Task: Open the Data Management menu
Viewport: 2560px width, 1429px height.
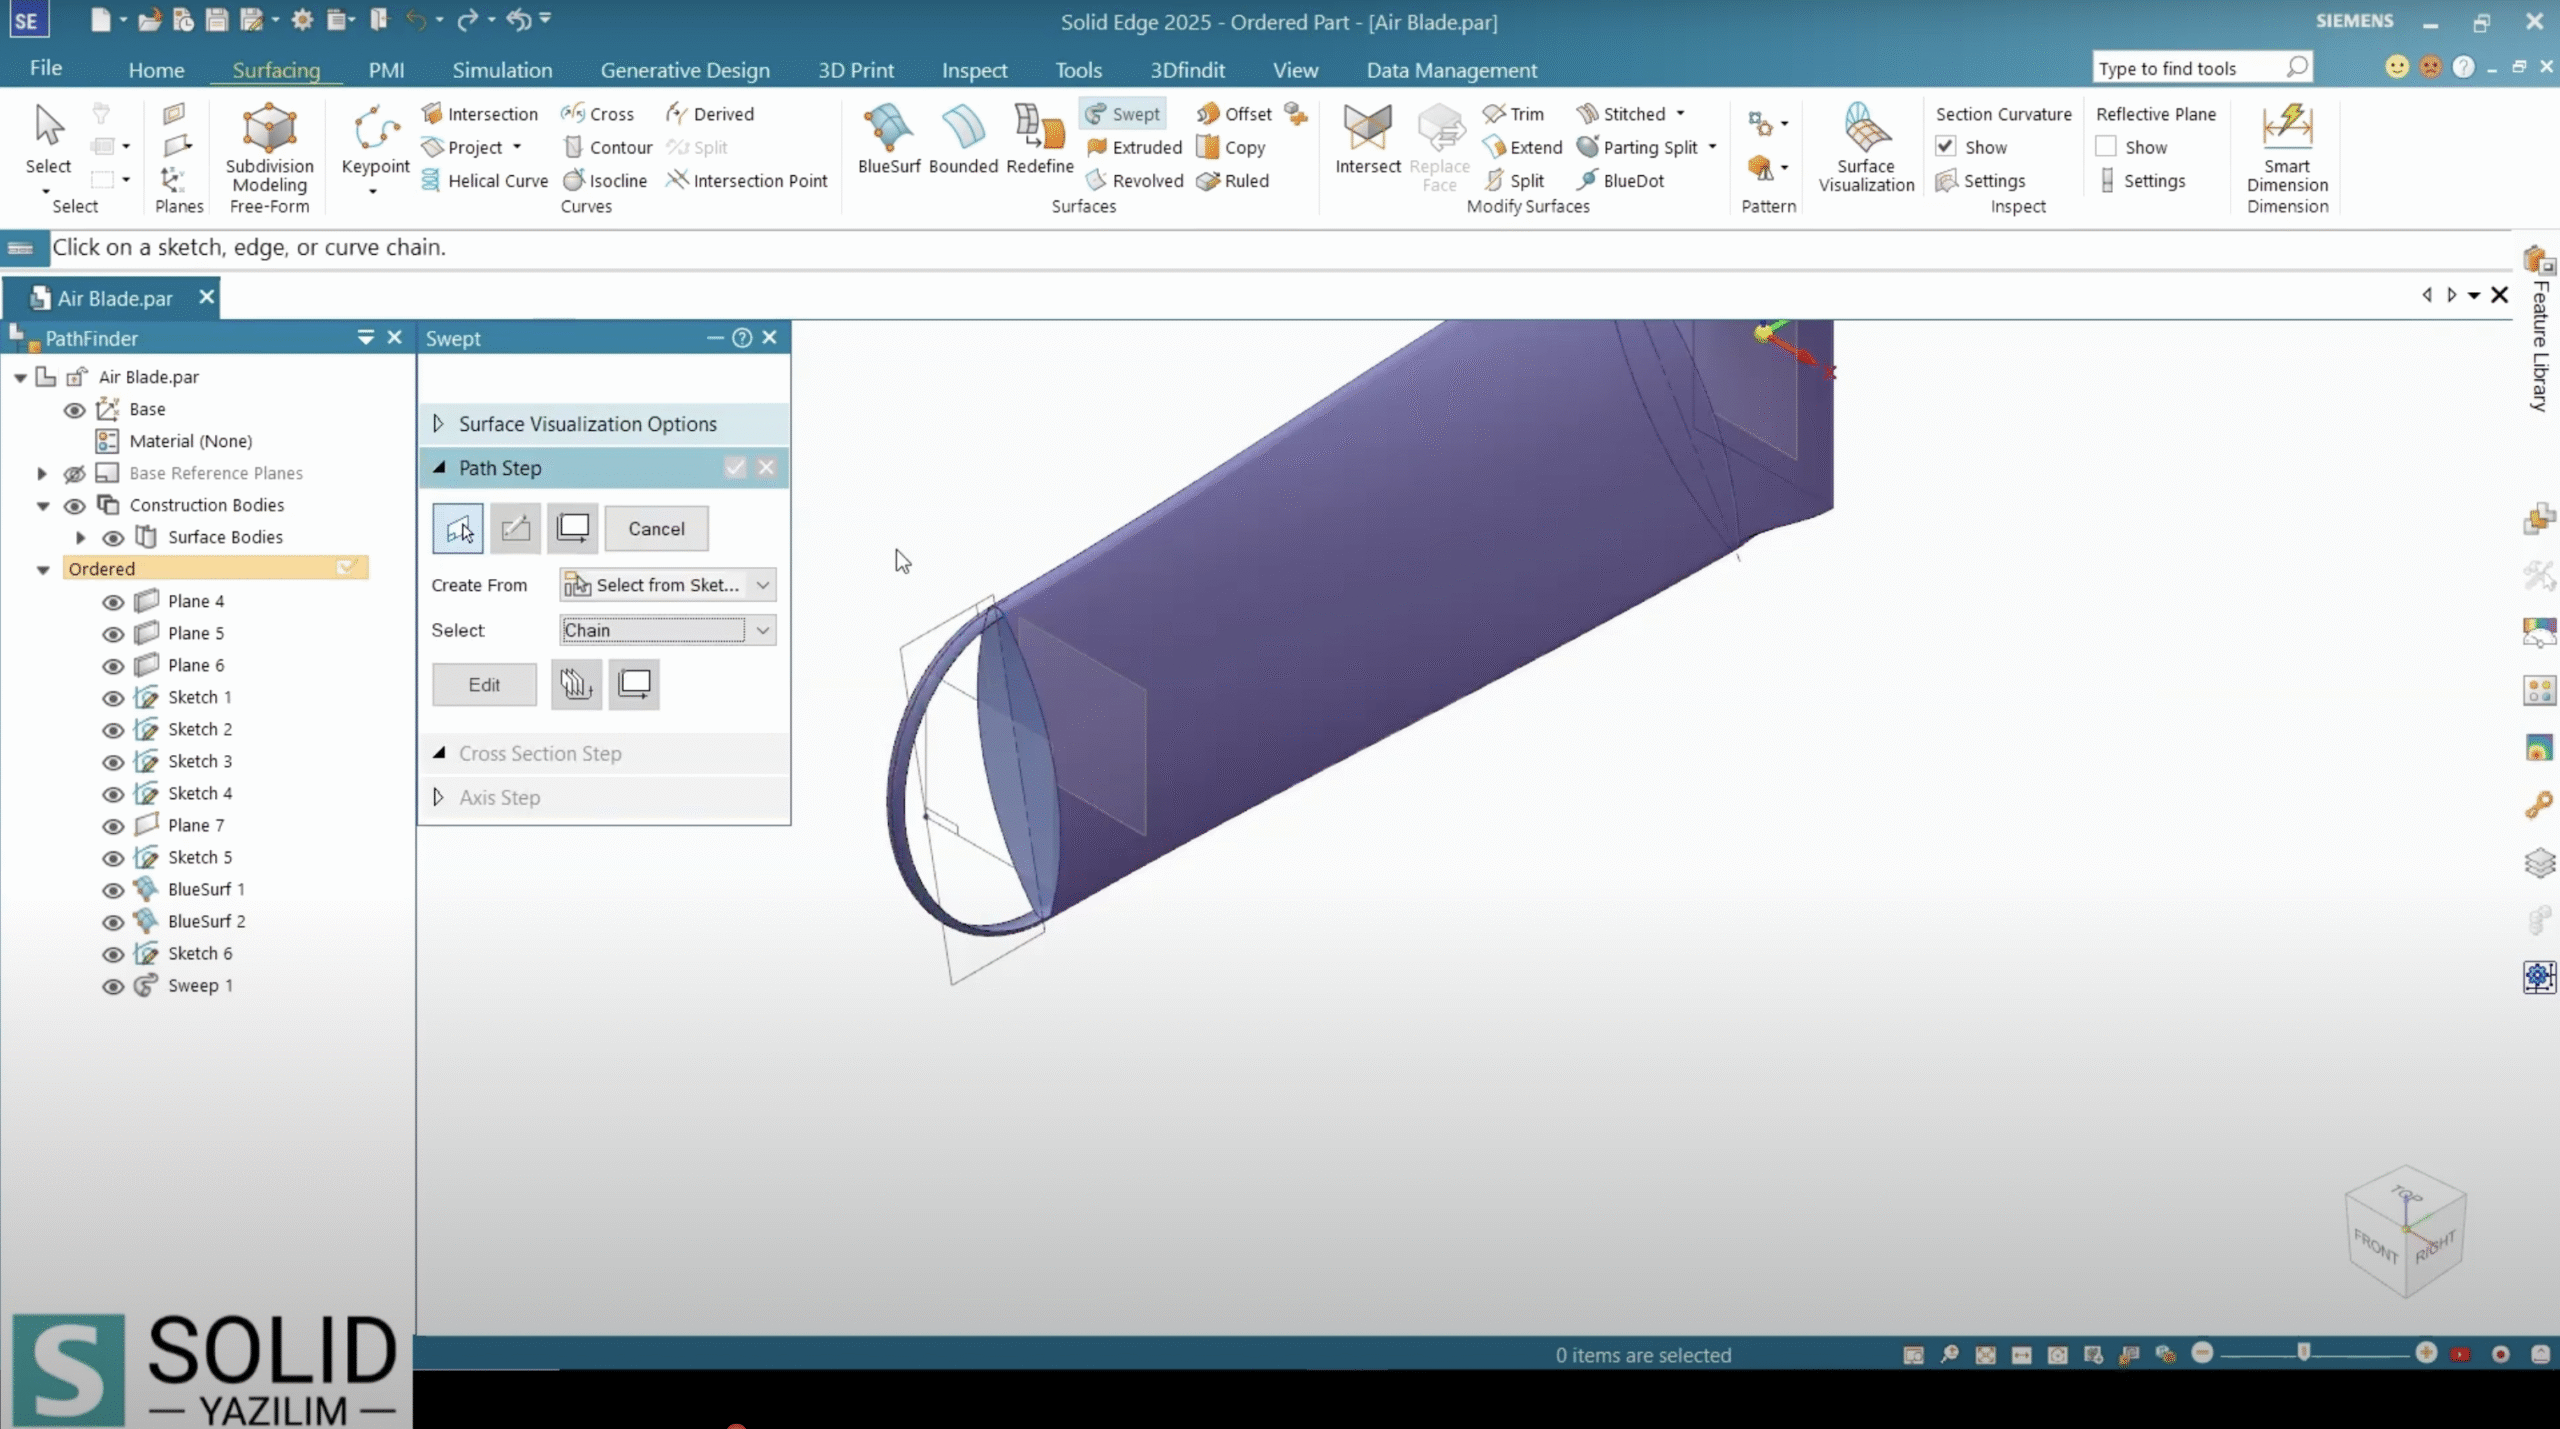Action: (x=1451, y=69)
